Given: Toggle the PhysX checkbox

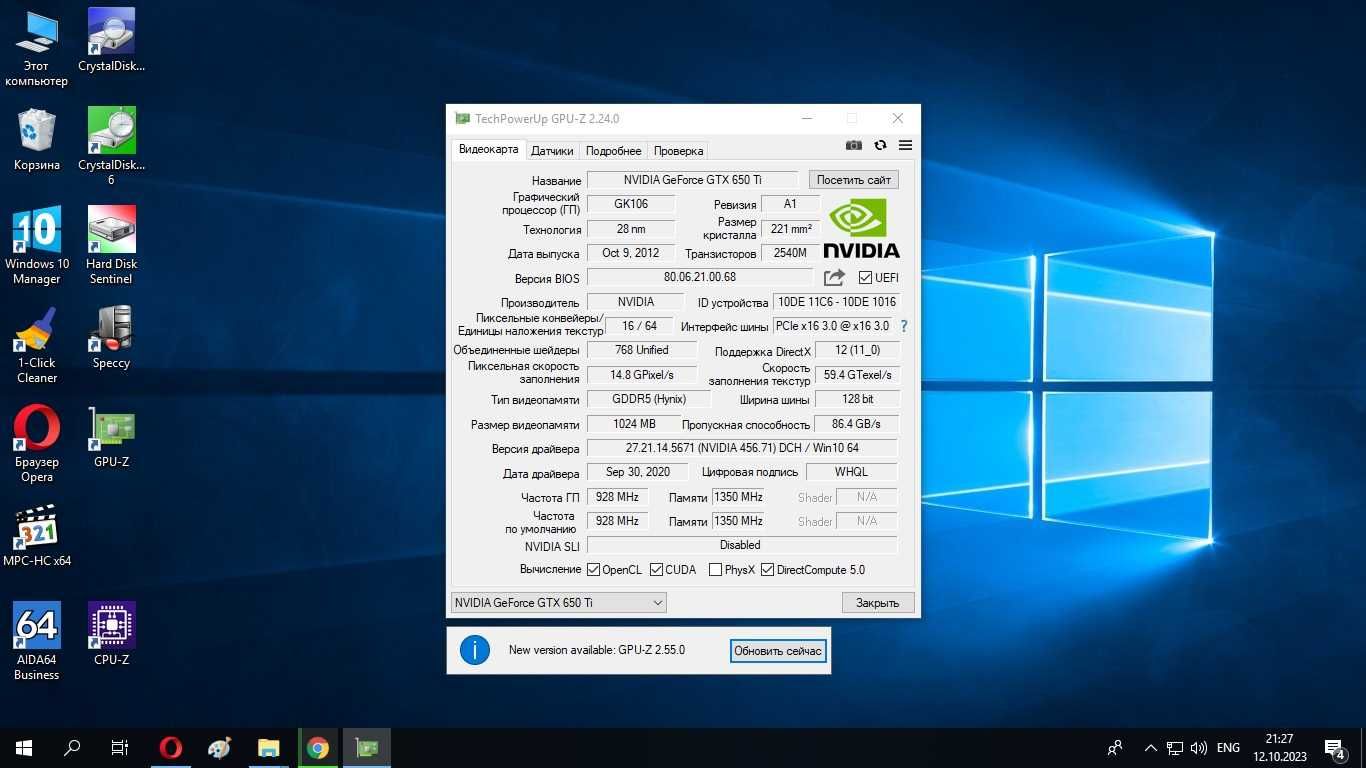Looking at the screenshot, I should (715, 570).
